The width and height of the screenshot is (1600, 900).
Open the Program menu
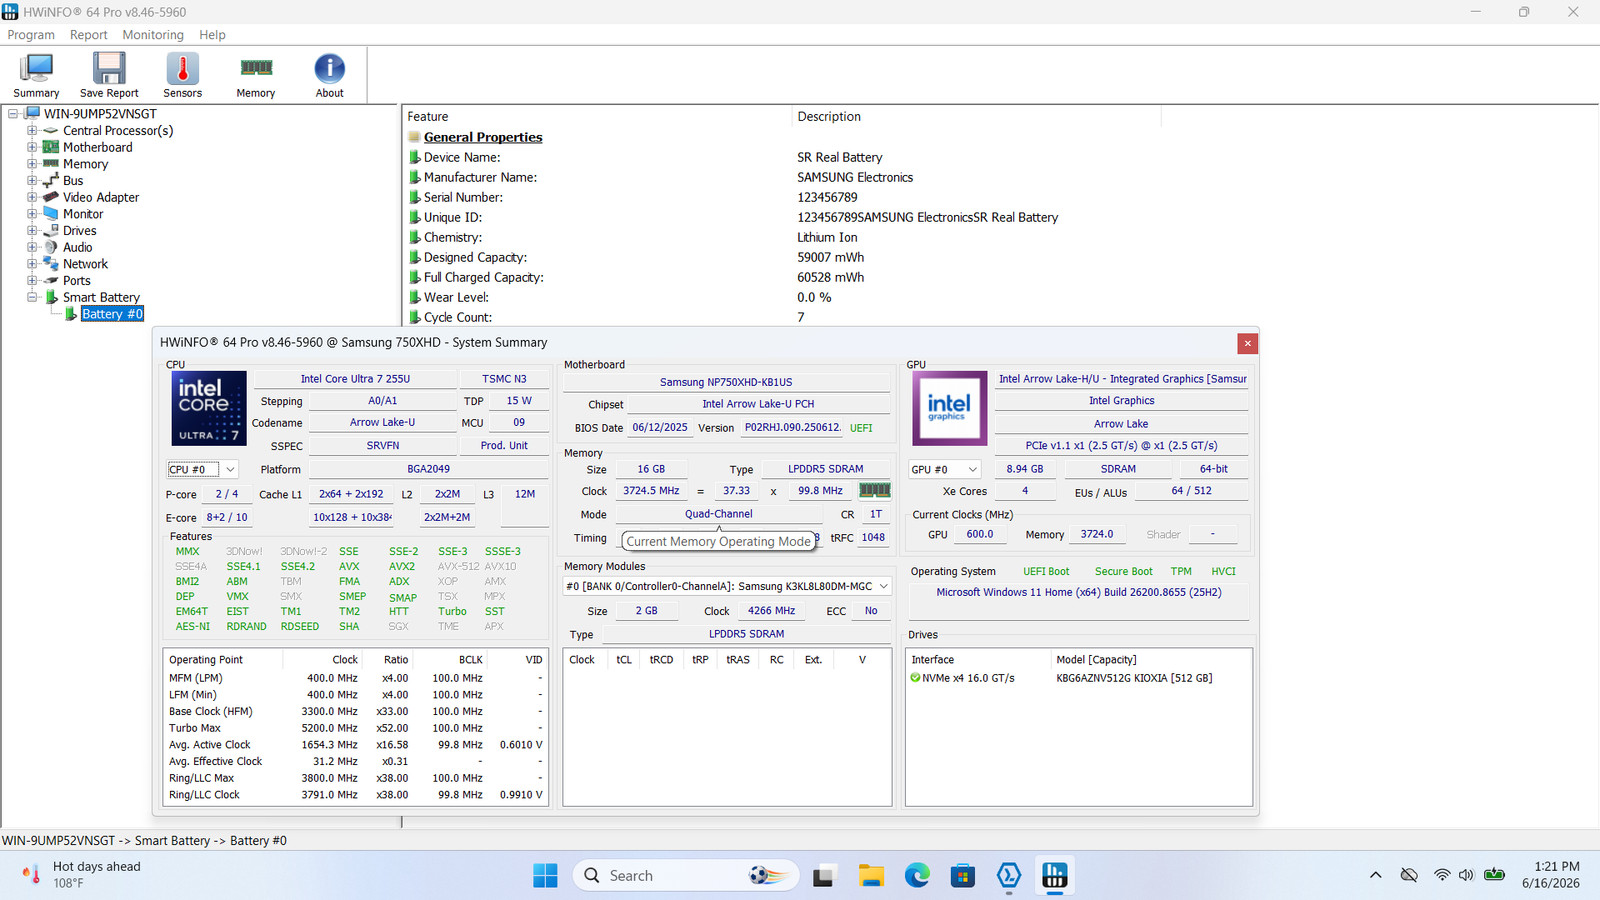pyautogui.click(x=31, y=35)
